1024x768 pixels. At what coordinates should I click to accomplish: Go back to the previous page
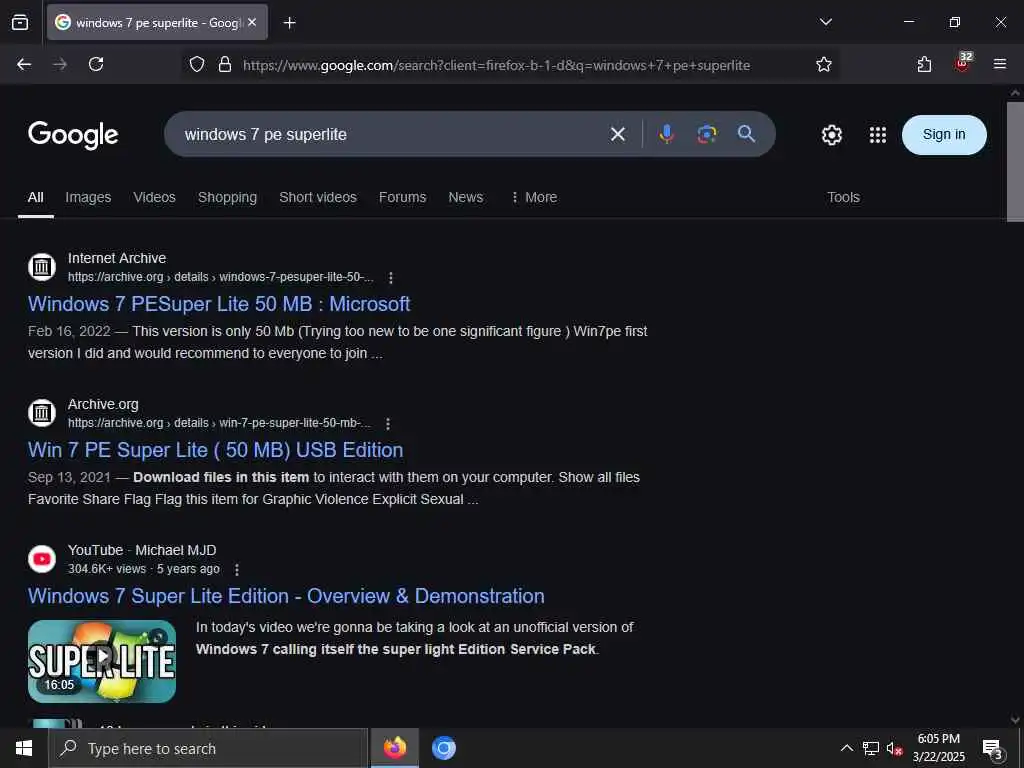(24, 64)
